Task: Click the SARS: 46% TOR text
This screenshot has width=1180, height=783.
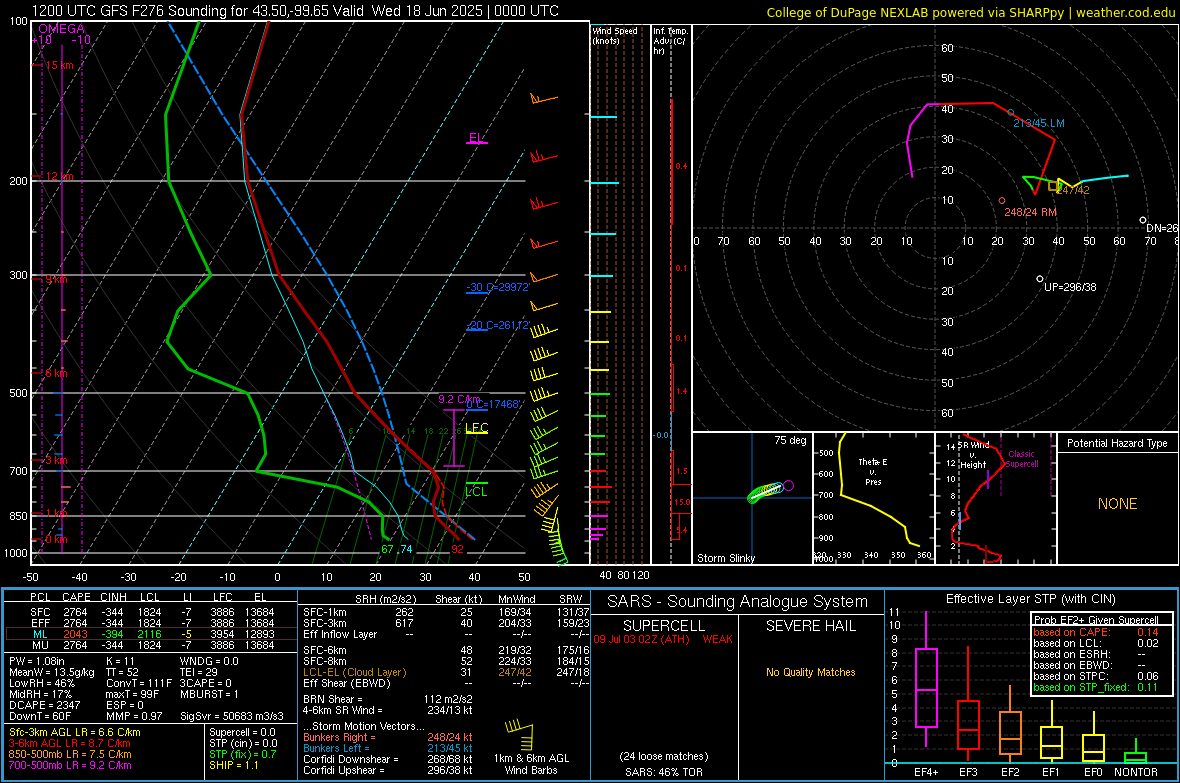Action: (x=664, y=772)
